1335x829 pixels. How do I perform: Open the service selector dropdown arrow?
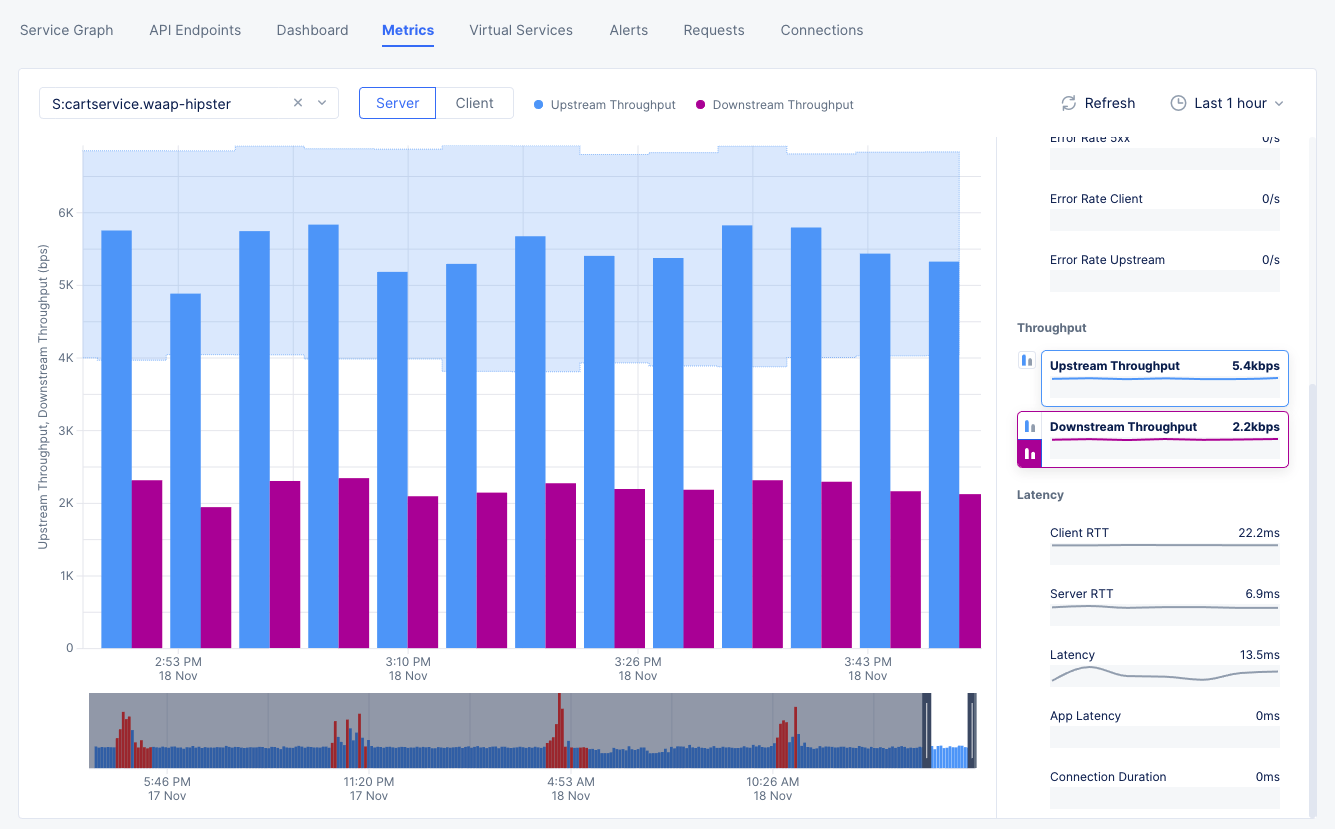tap(322, 103)
